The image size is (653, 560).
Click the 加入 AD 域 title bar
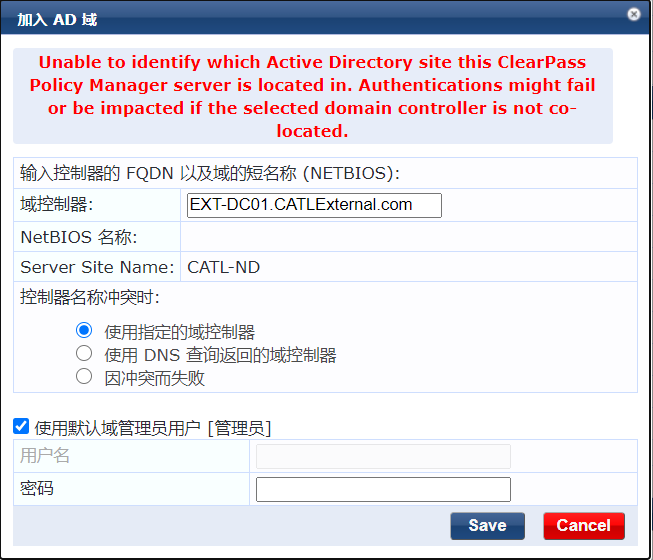tap(300, 16)
